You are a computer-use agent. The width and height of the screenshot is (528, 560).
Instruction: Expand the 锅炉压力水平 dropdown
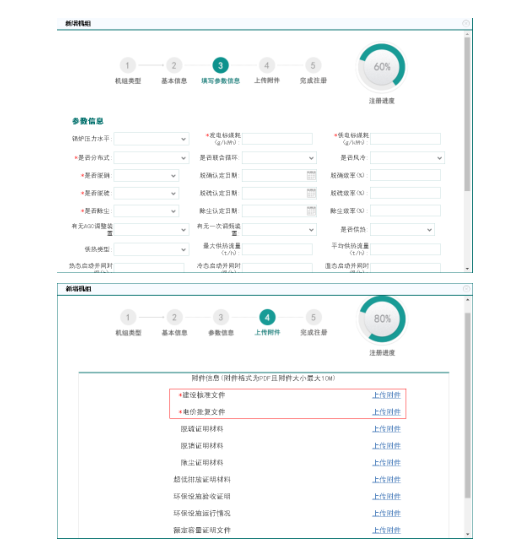(x=151, y=139)
